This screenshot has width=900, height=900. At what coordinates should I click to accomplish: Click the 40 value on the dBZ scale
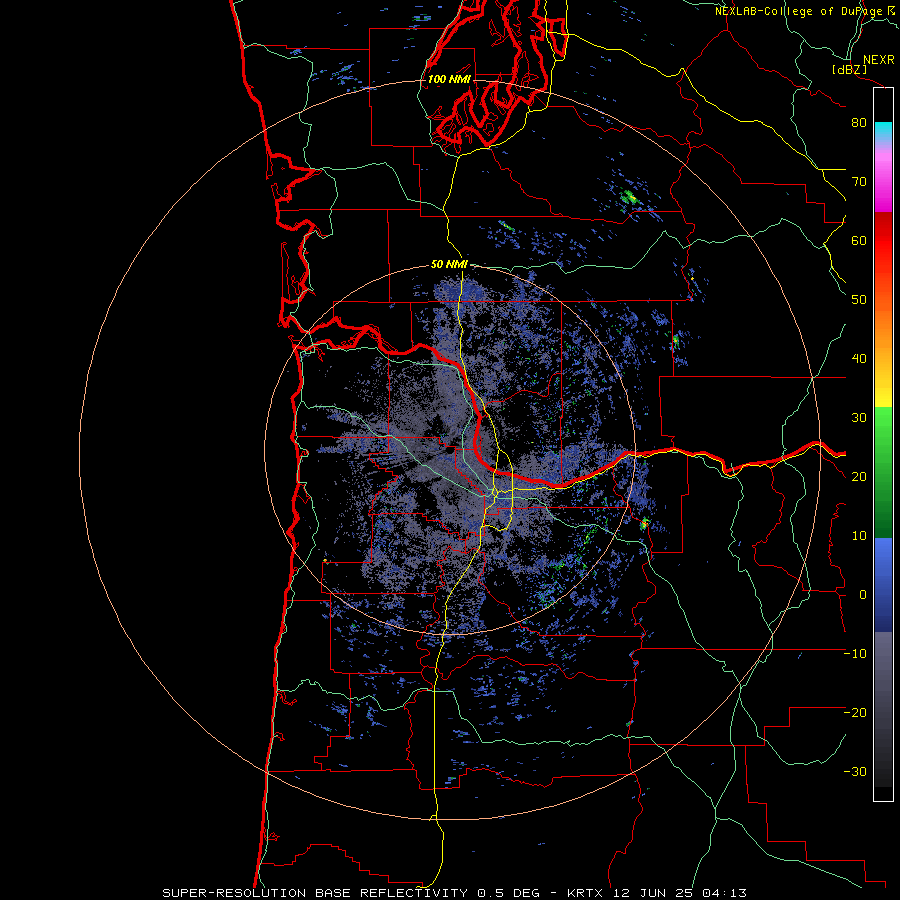pyautogui.click(x=859, y=359)
